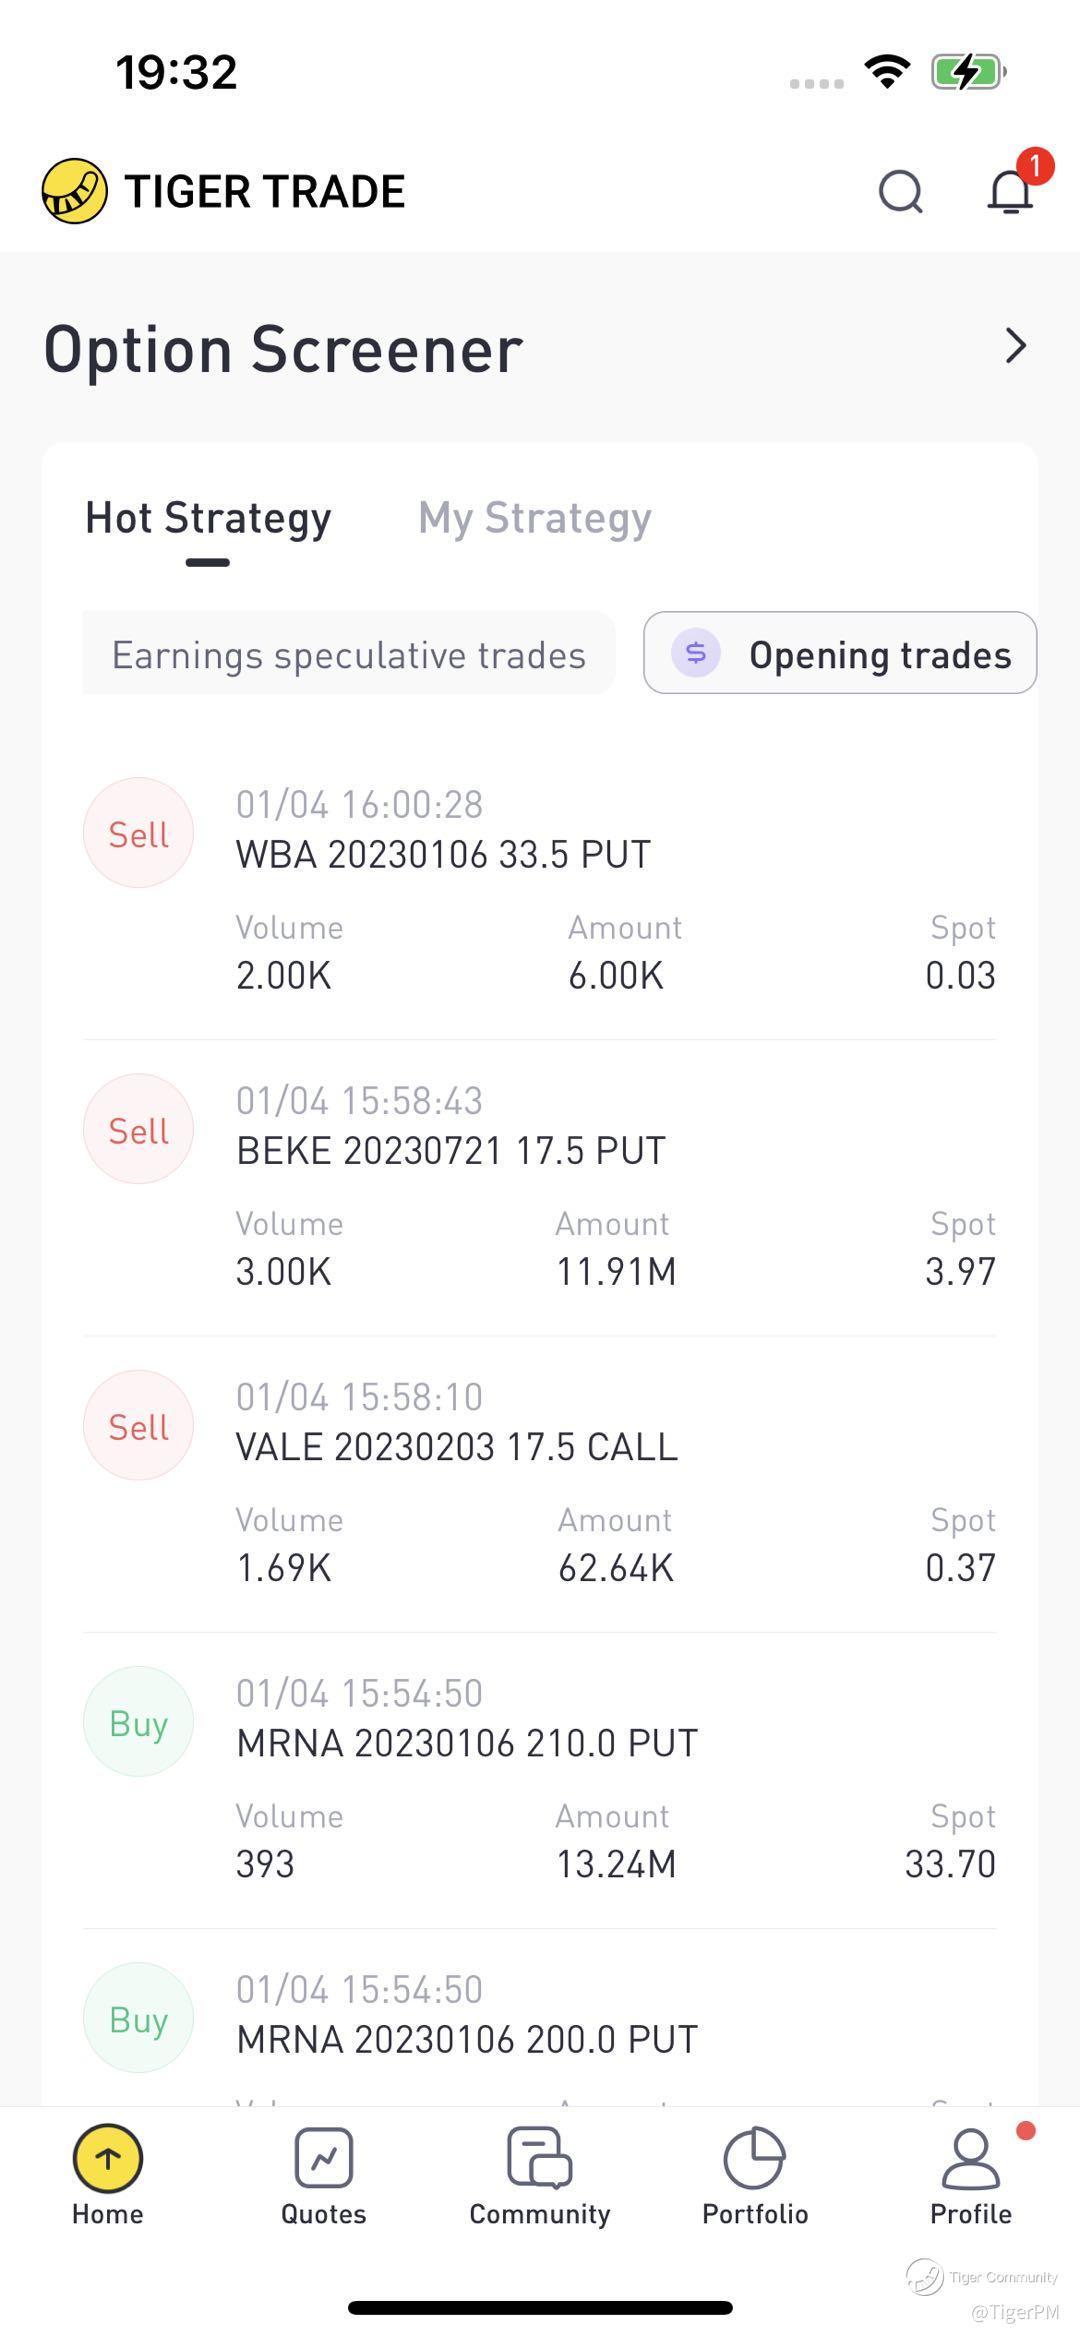Tap Sell badge for VALE call
The image size is (1080, 2337).
click(138, 1426)
